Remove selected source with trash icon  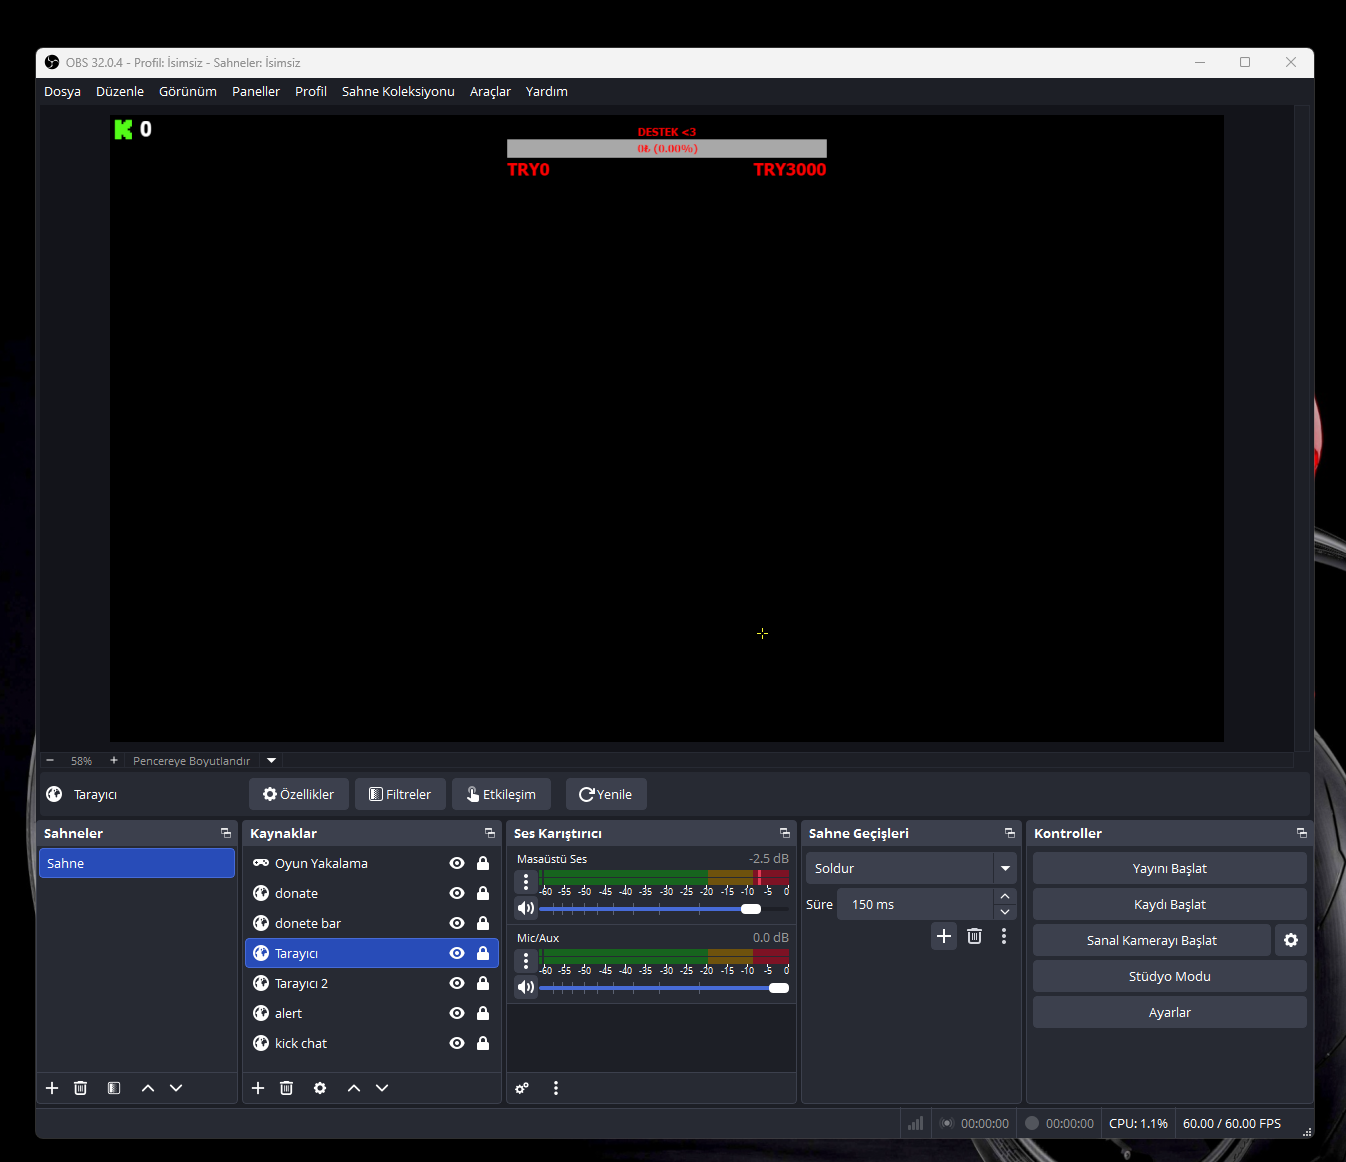(x=287, y=1088)
